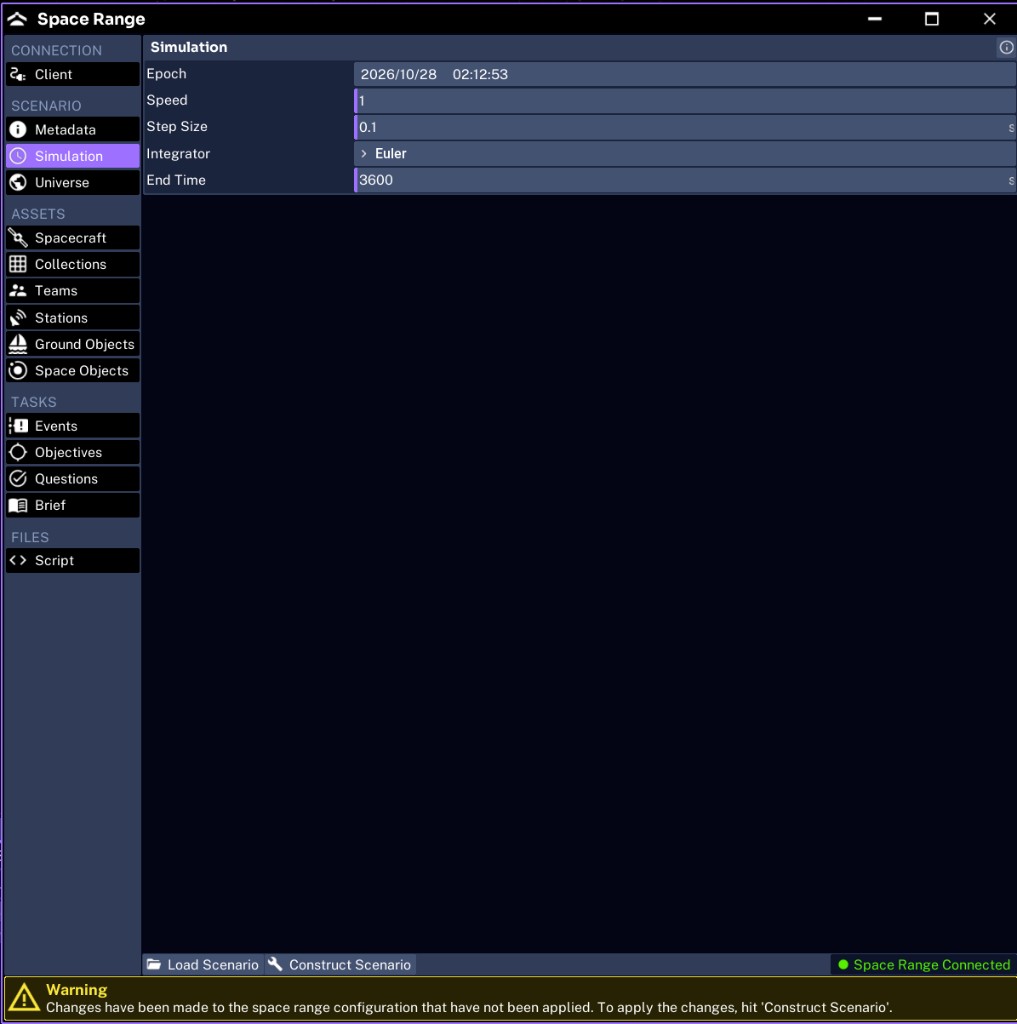The height and width of the screenshot is (1024, 1017).
Task: Select the Collections sidebar item
Action: tap(73, 264)
